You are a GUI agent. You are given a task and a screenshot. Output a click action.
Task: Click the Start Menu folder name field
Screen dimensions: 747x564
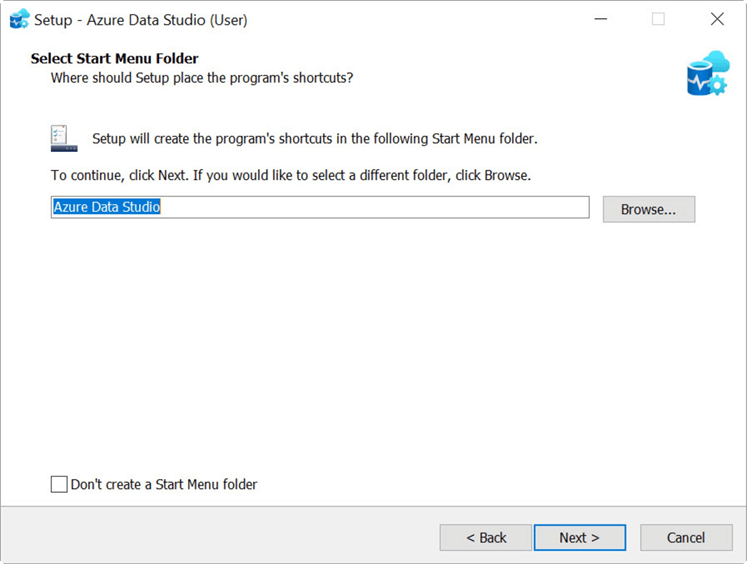click(x=320, y=207)
